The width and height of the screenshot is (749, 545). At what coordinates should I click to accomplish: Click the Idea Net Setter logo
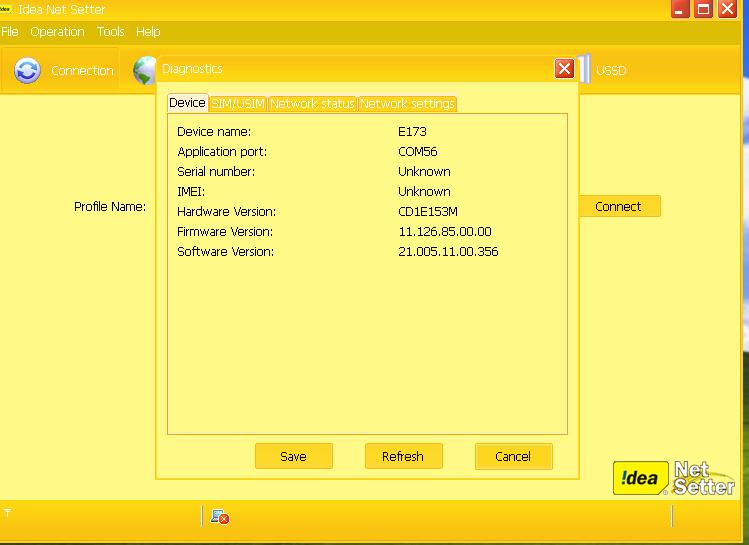pos(673,477)
